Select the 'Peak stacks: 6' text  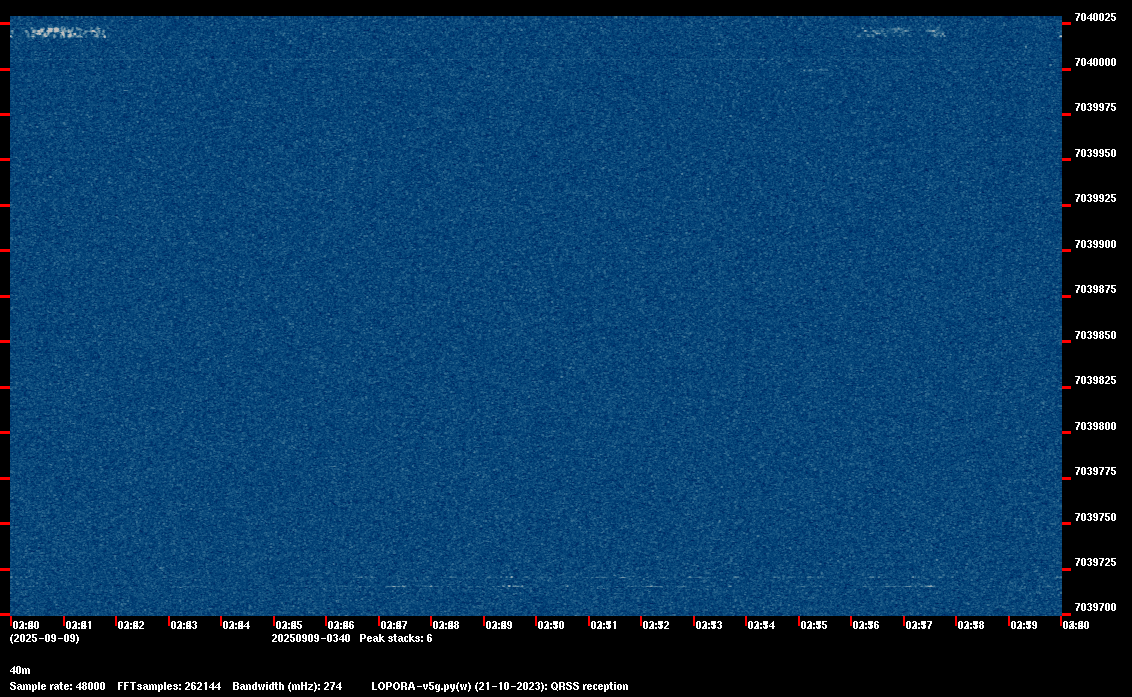click(x=396, y=638)
